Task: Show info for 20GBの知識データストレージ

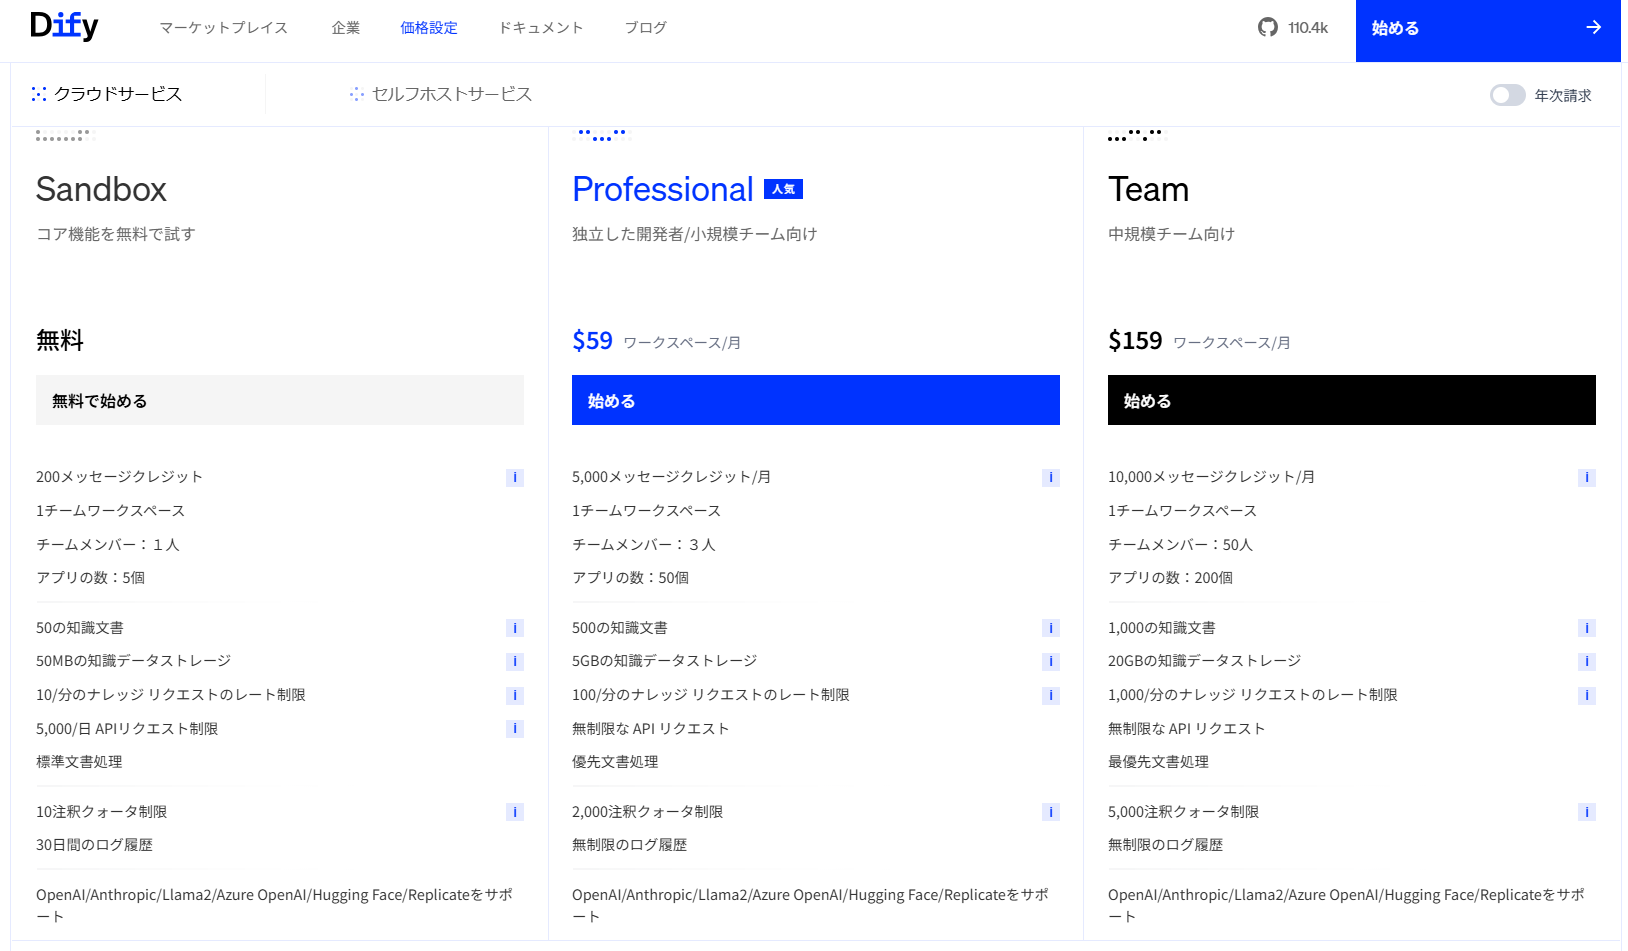Action: pyautogui.click(x=1587, y=661)
